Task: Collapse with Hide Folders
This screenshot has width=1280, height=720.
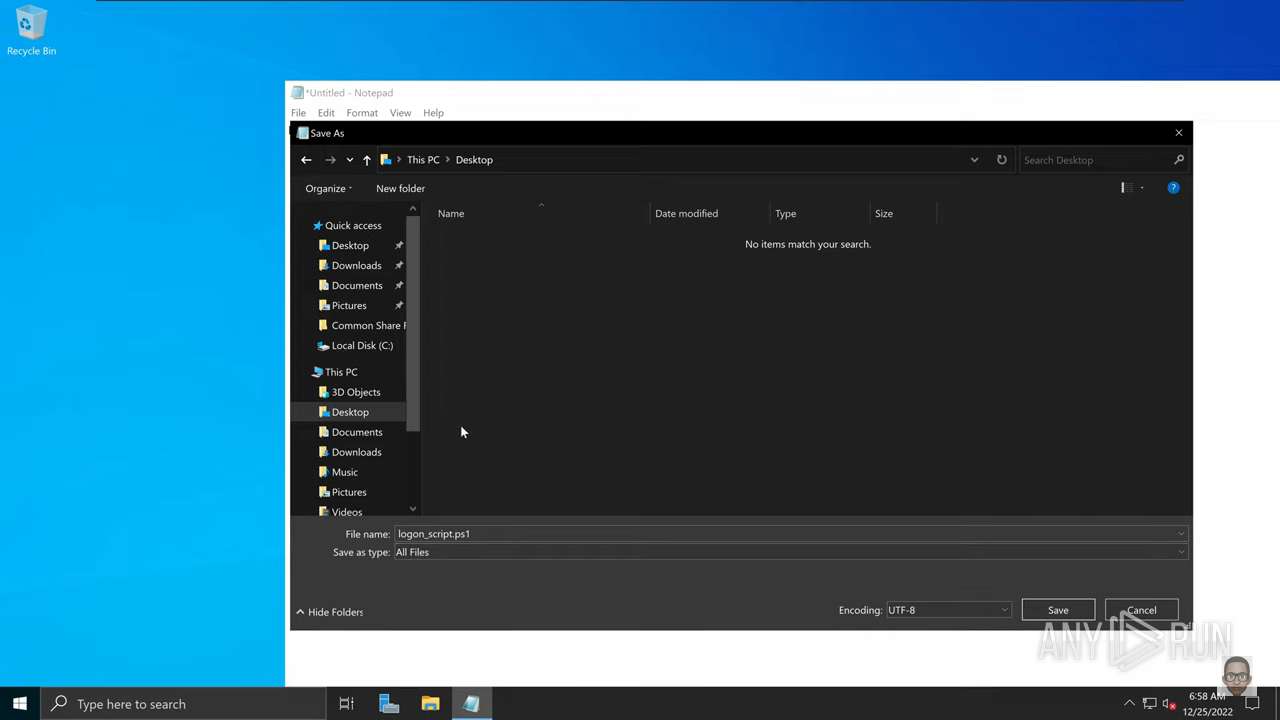Action: coord(329,612)
